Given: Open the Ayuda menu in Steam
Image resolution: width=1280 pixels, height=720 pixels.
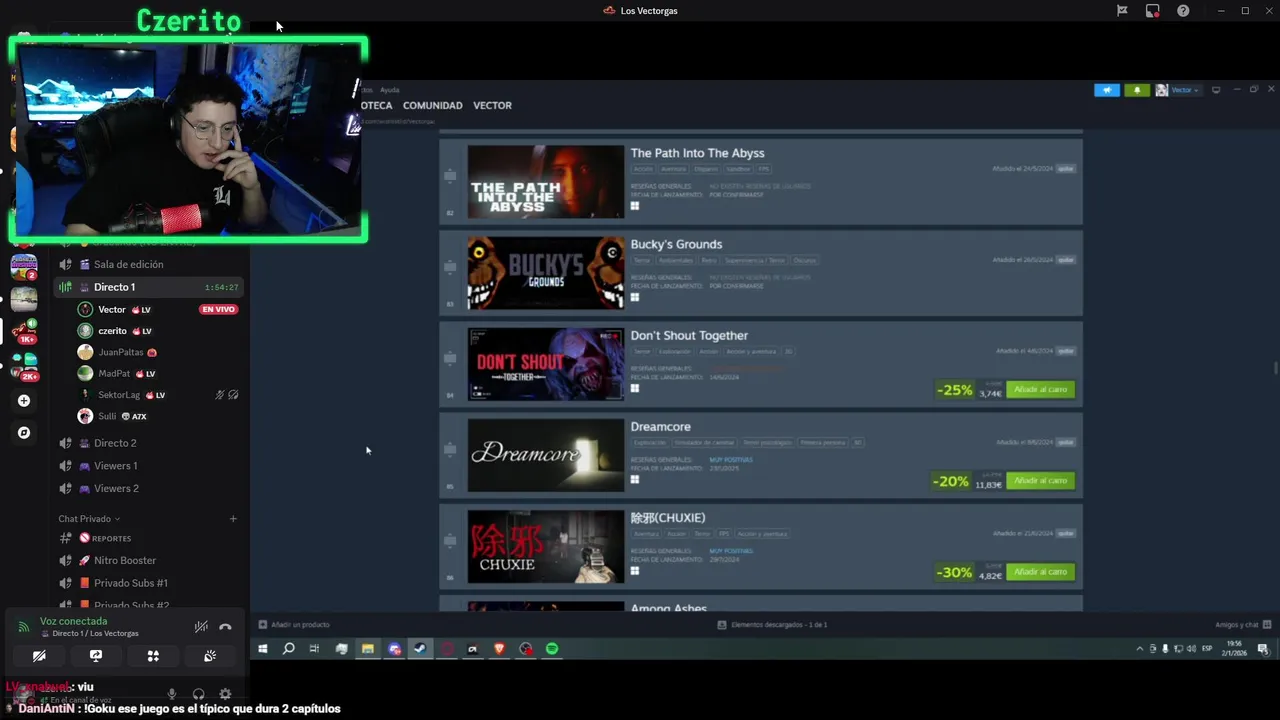Looking at the screenshot, I should (x=390, y=90).
